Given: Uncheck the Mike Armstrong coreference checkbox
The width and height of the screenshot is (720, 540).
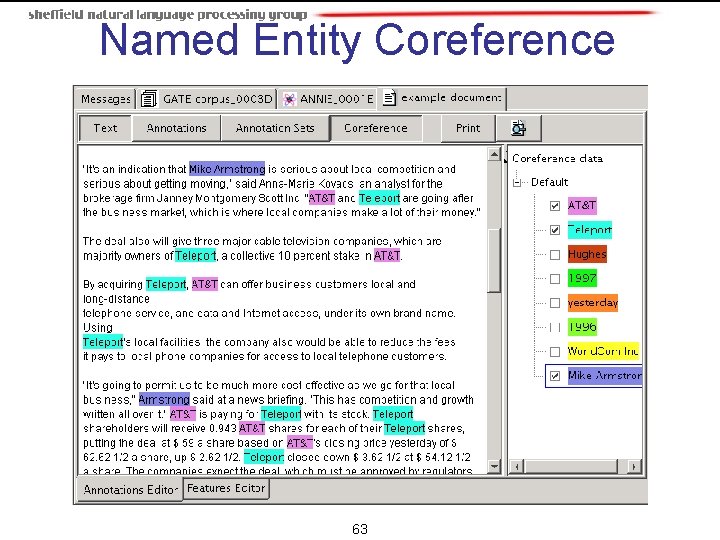Looking at the screenshot, I should tap(555, 376).
